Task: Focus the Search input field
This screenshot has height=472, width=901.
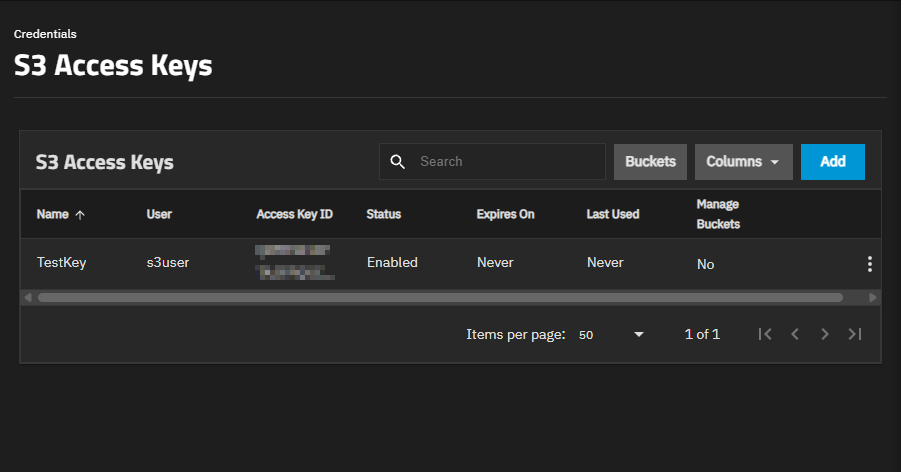Action: [x=492, y=162]
